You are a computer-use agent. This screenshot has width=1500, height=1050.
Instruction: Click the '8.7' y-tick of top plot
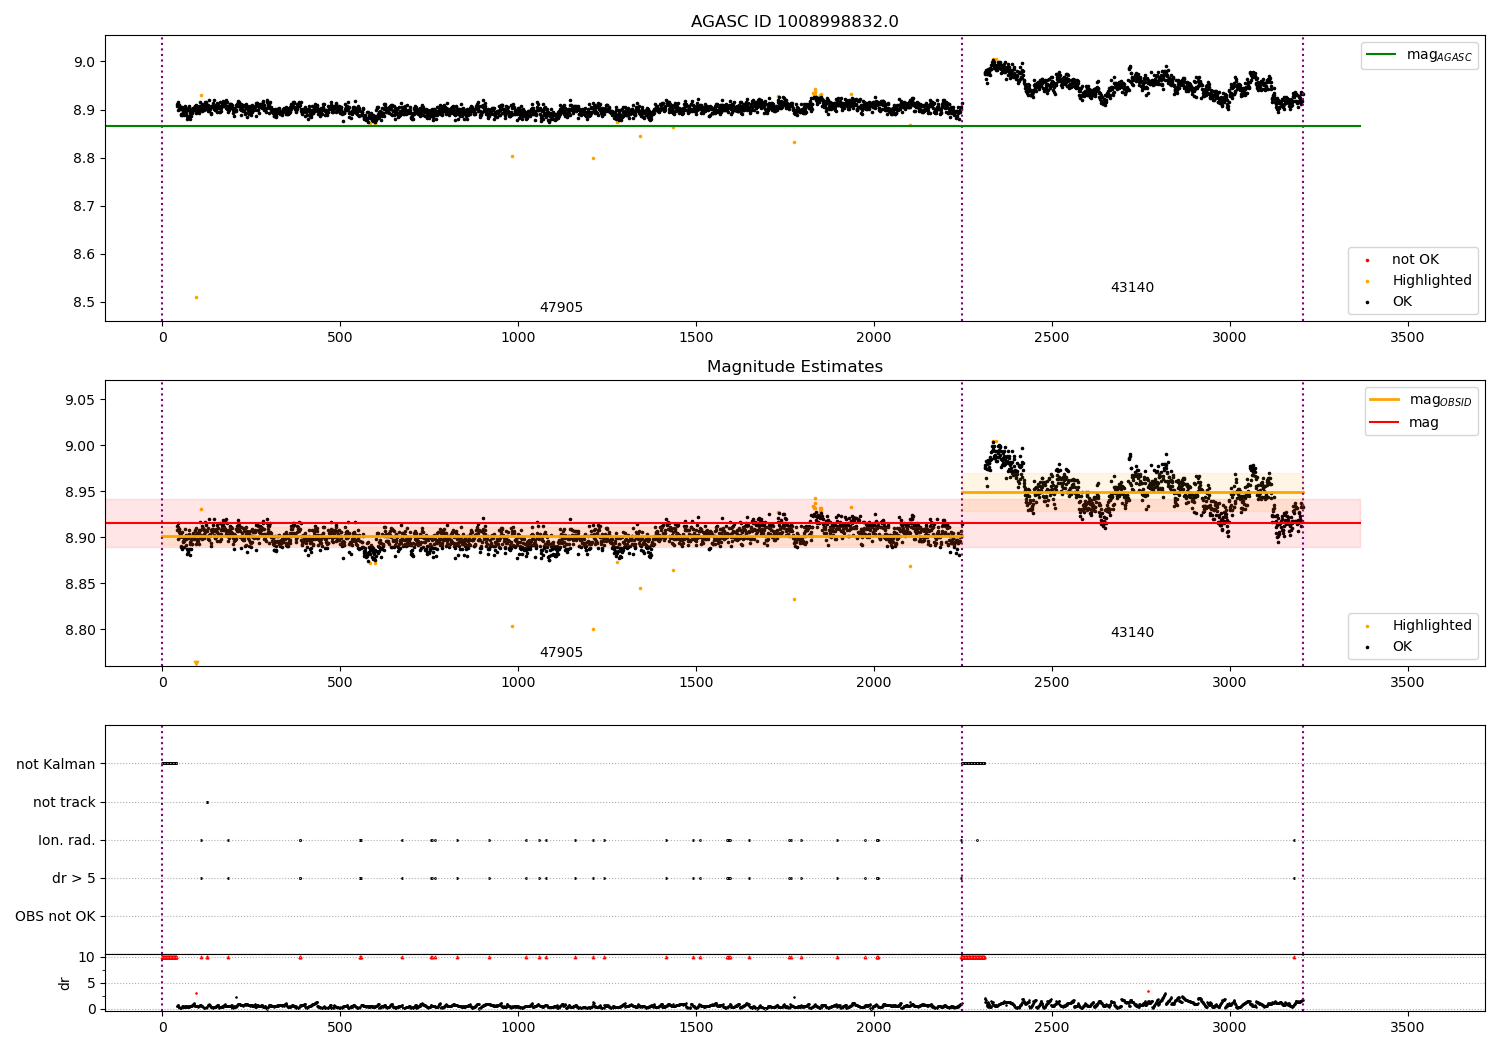[85, 207]
